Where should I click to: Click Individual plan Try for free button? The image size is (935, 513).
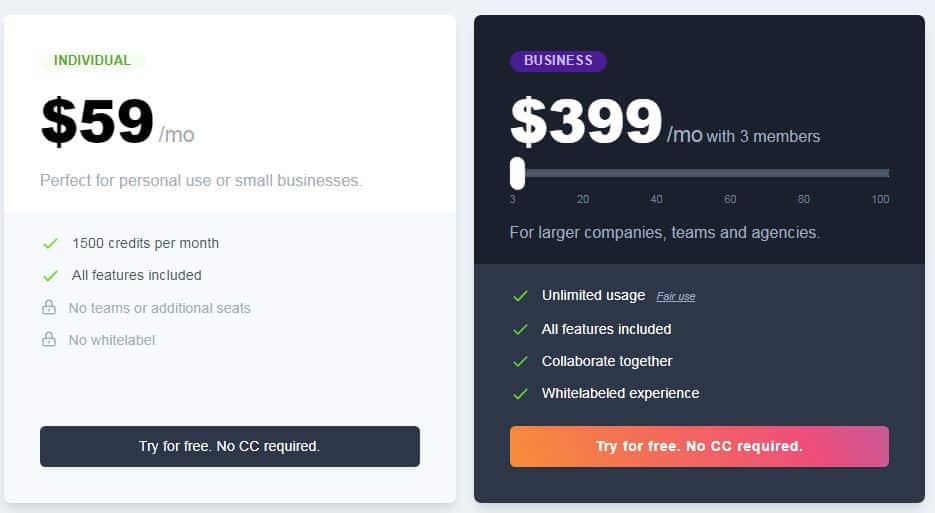[x=230, y=446]
